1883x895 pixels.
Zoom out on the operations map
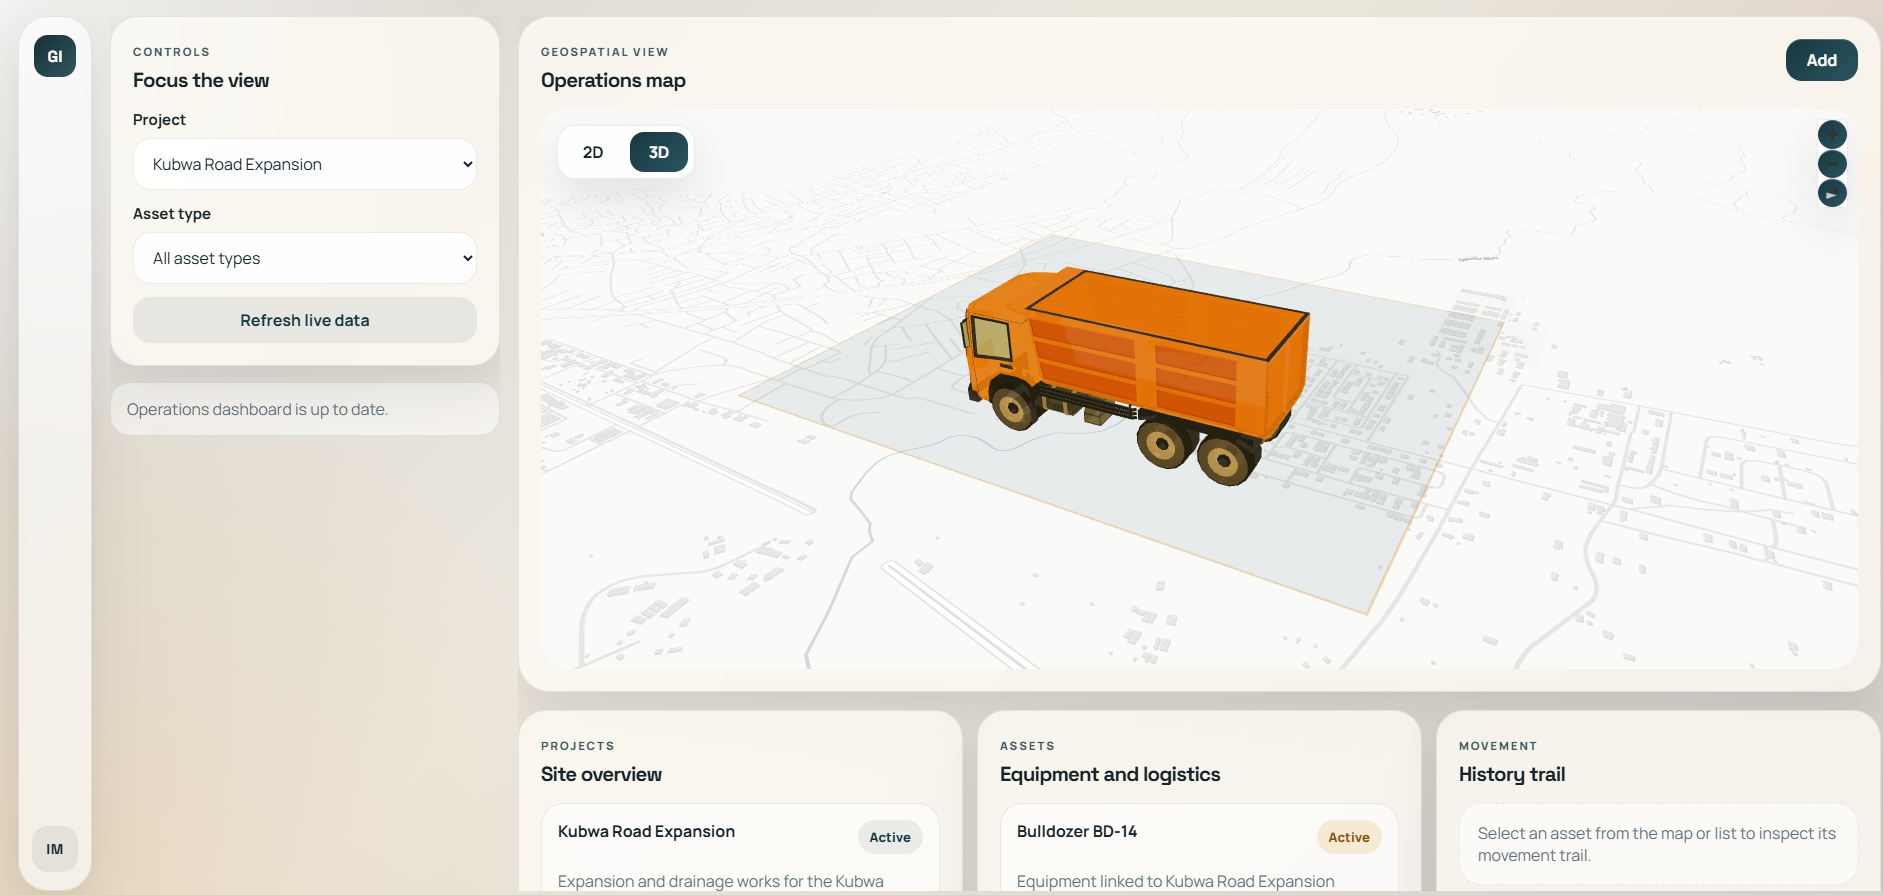tap(1832, 164)
